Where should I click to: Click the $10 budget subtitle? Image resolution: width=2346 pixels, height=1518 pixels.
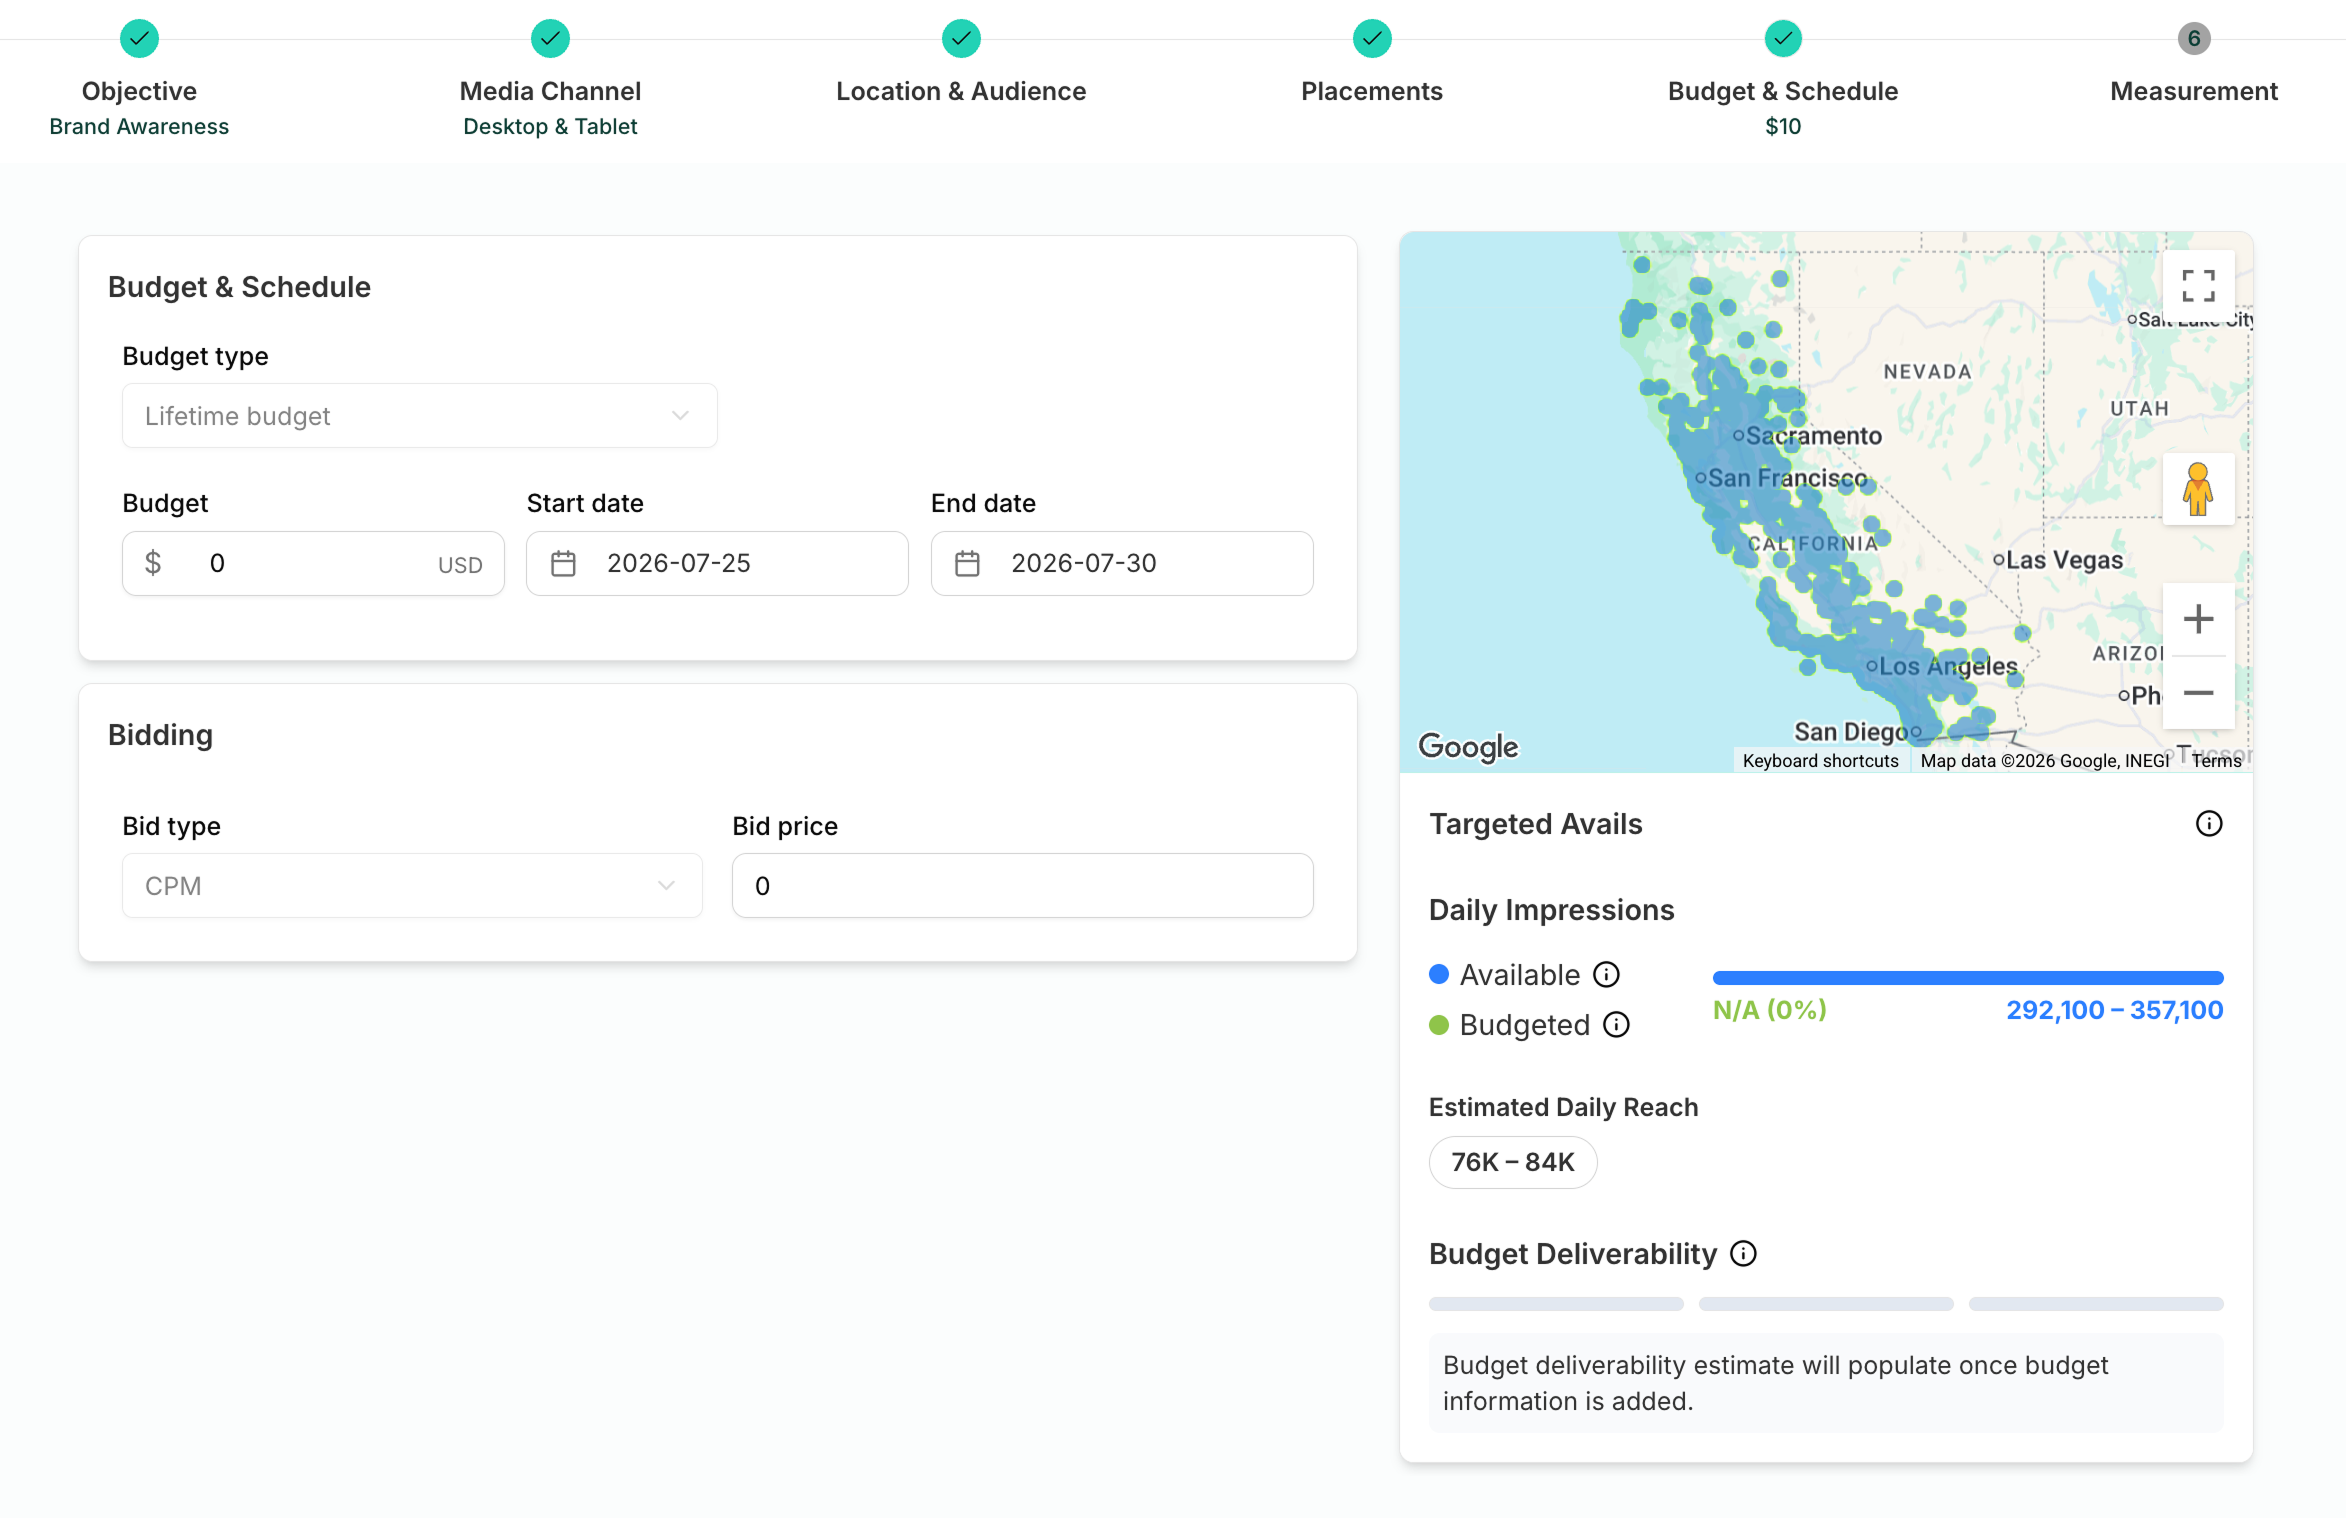(x=1783, y=126)
